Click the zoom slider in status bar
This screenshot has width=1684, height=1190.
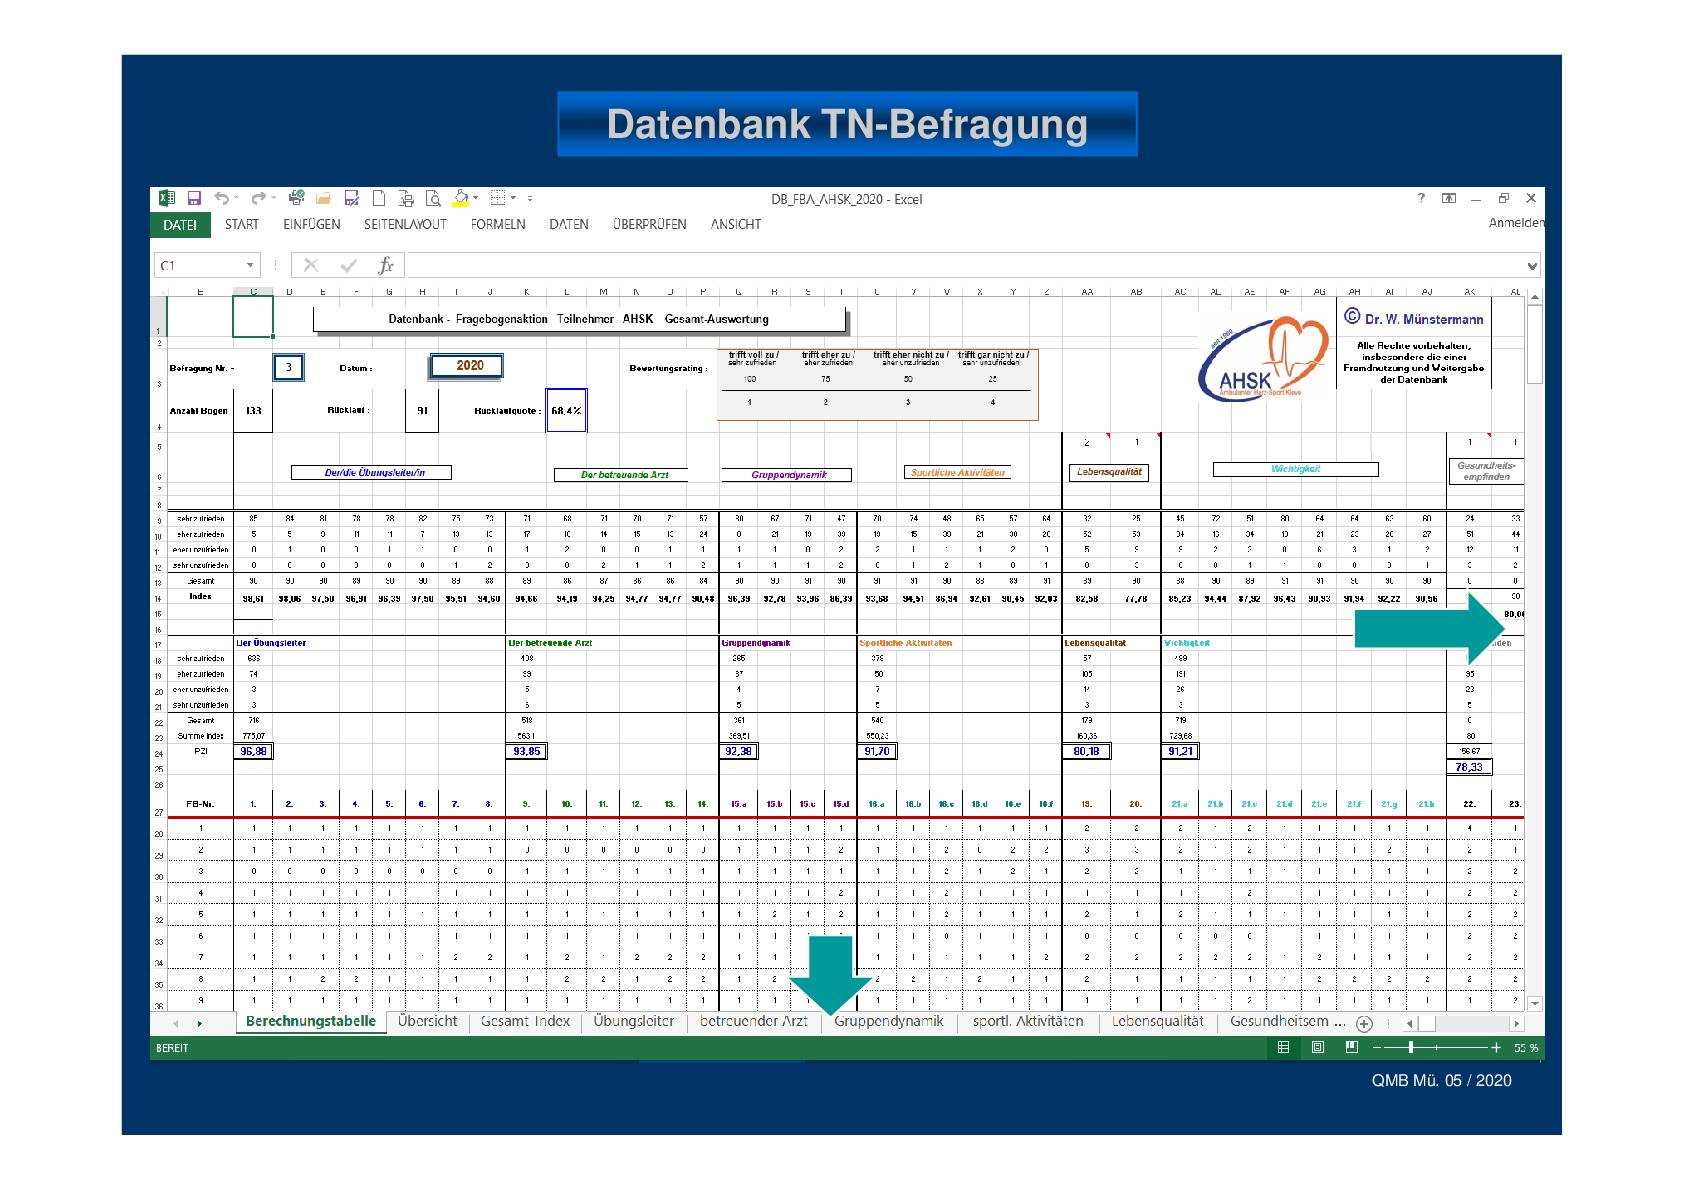pos(1411,1048)
